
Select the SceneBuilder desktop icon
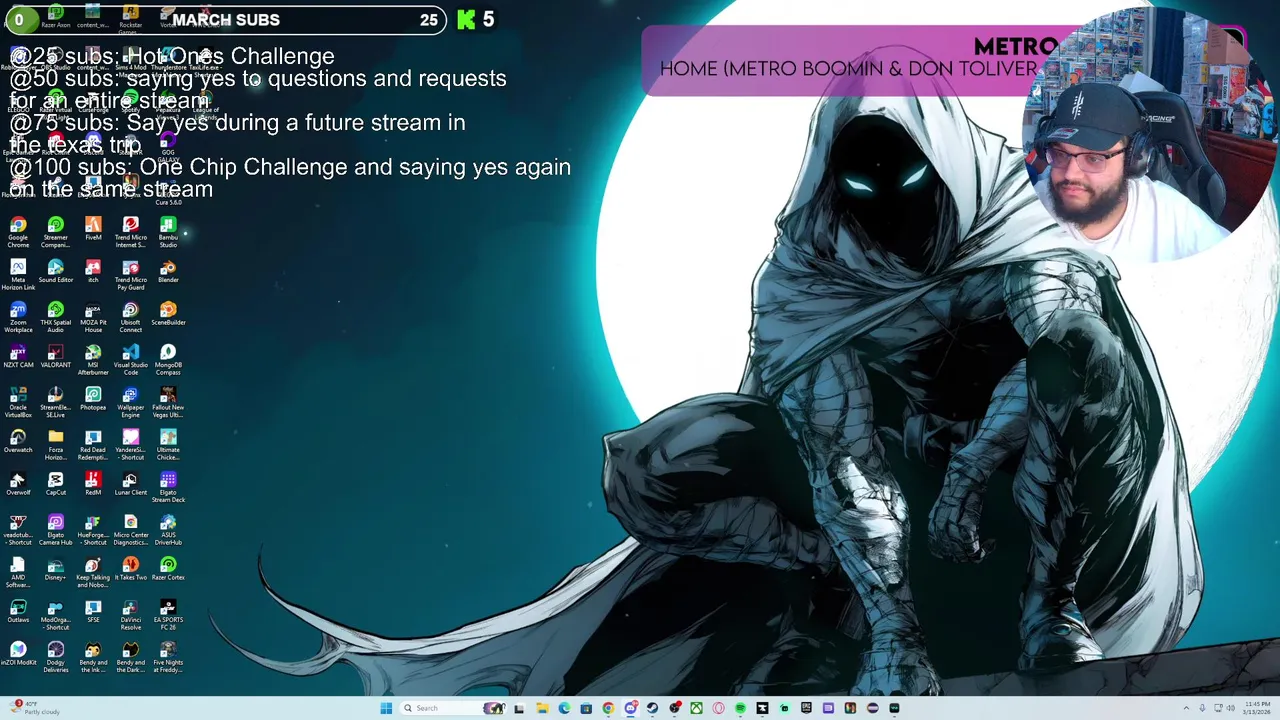168,314
